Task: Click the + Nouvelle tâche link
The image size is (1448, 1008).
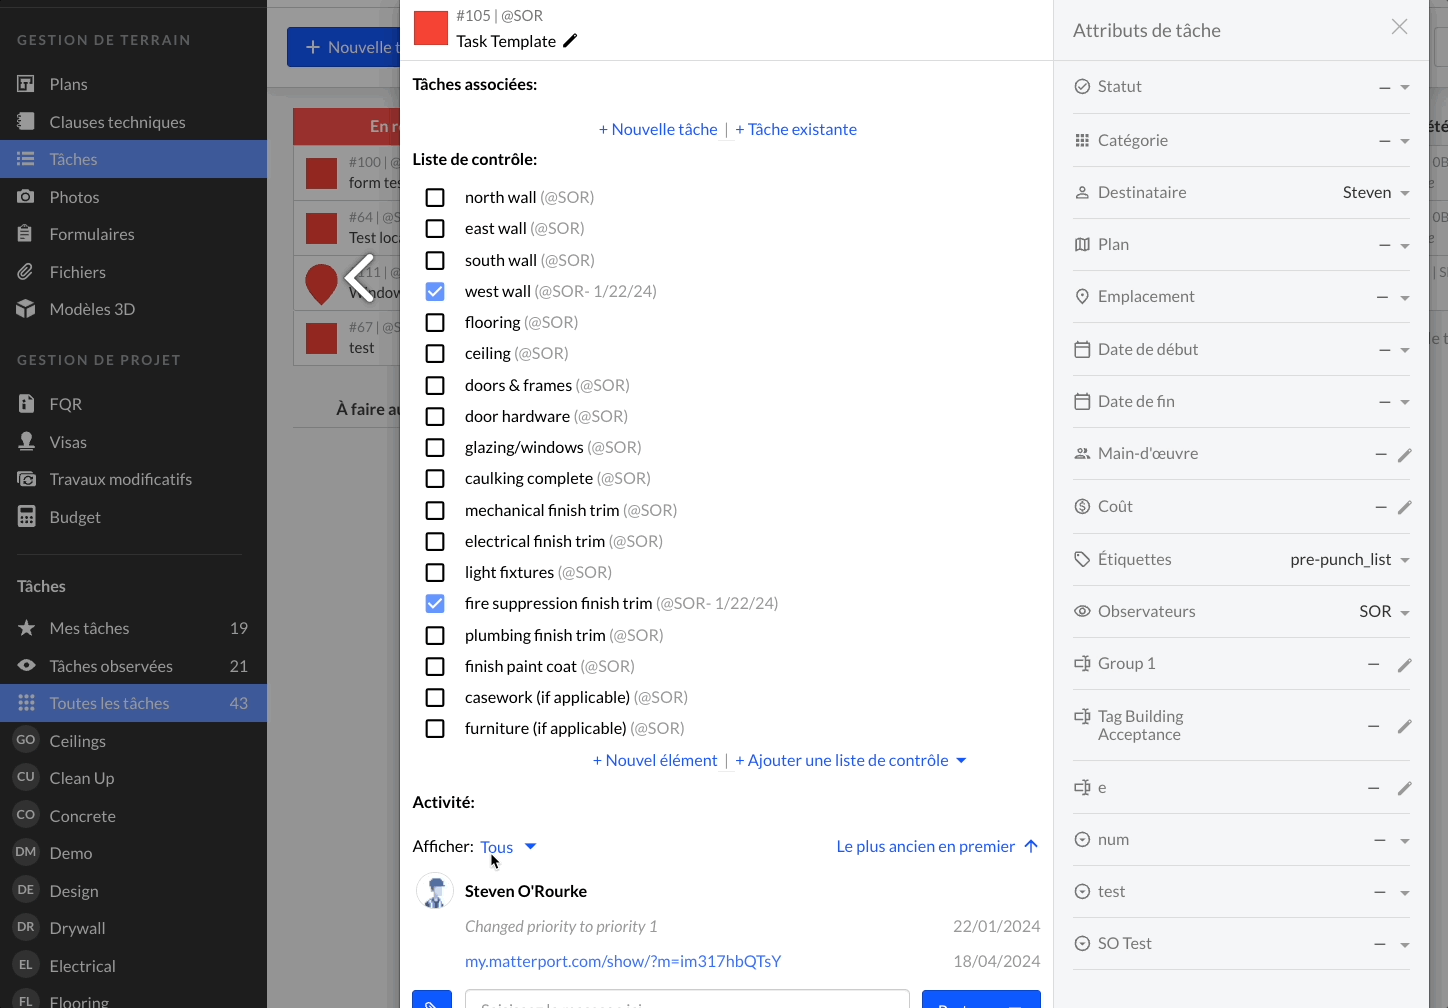Action: click(658, 129)
